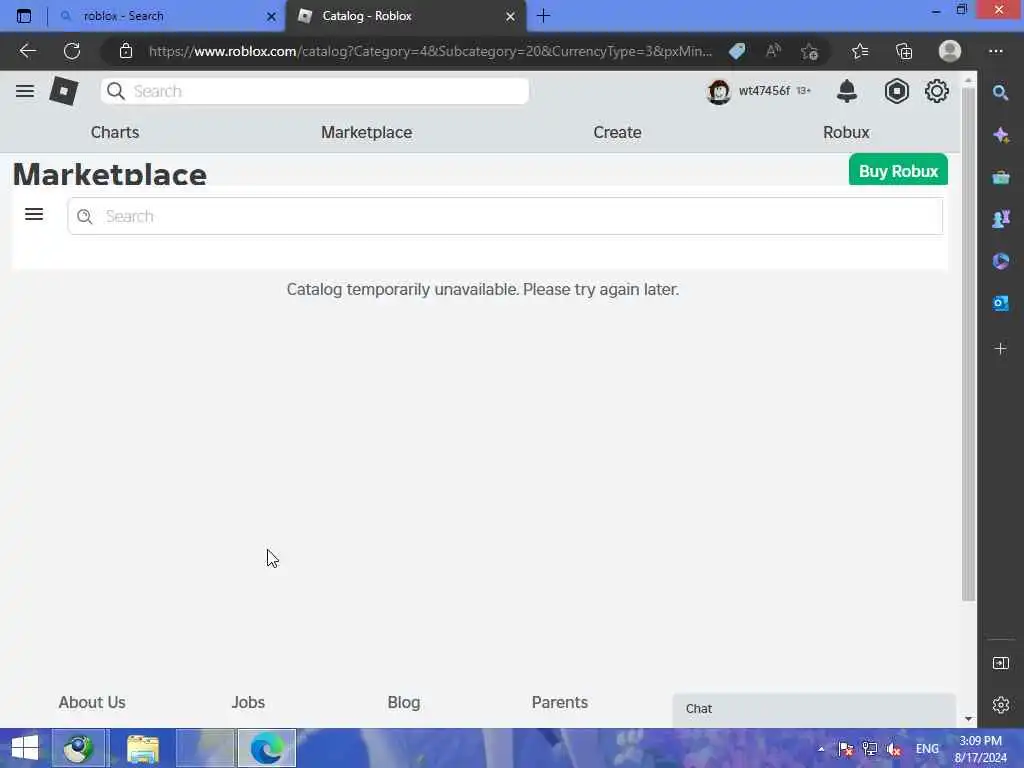Open the muted volume tray icon
The height and width of the screenshot is (768, 1024).
coord(894,749)
